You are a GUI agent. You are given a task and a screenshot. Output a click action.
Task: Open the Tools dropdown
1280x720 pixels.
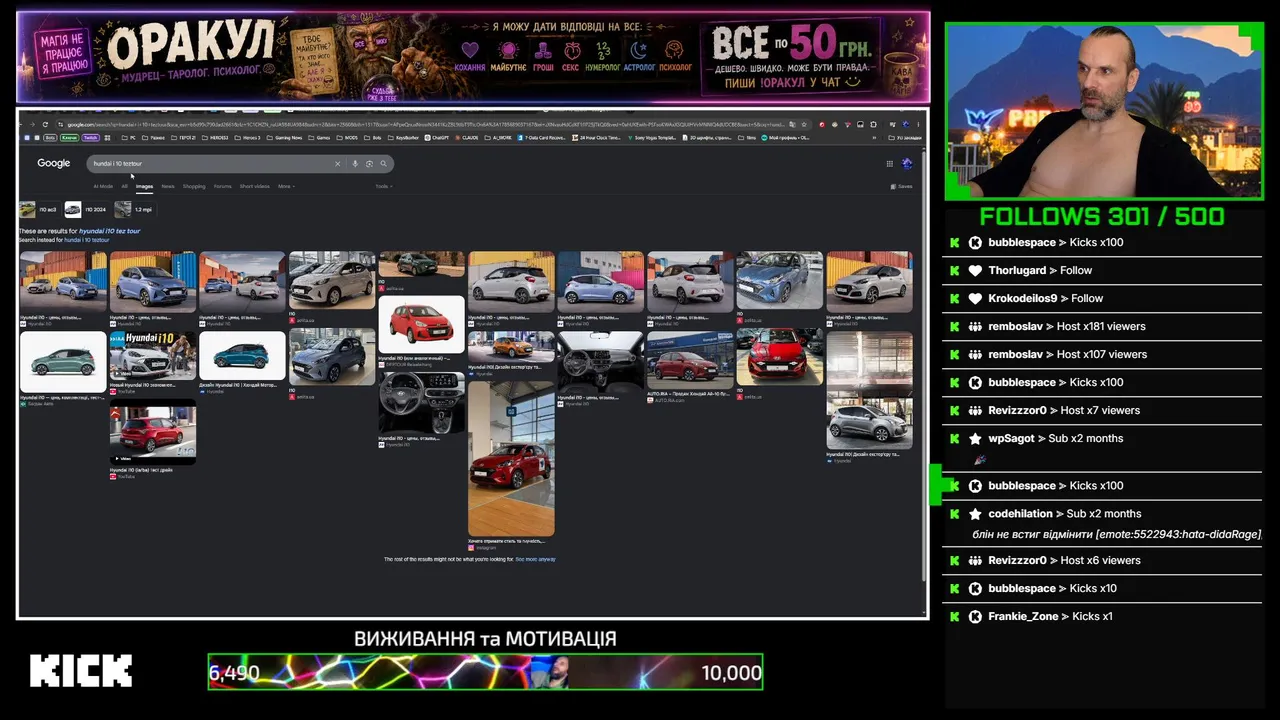(x=383, y=186)
